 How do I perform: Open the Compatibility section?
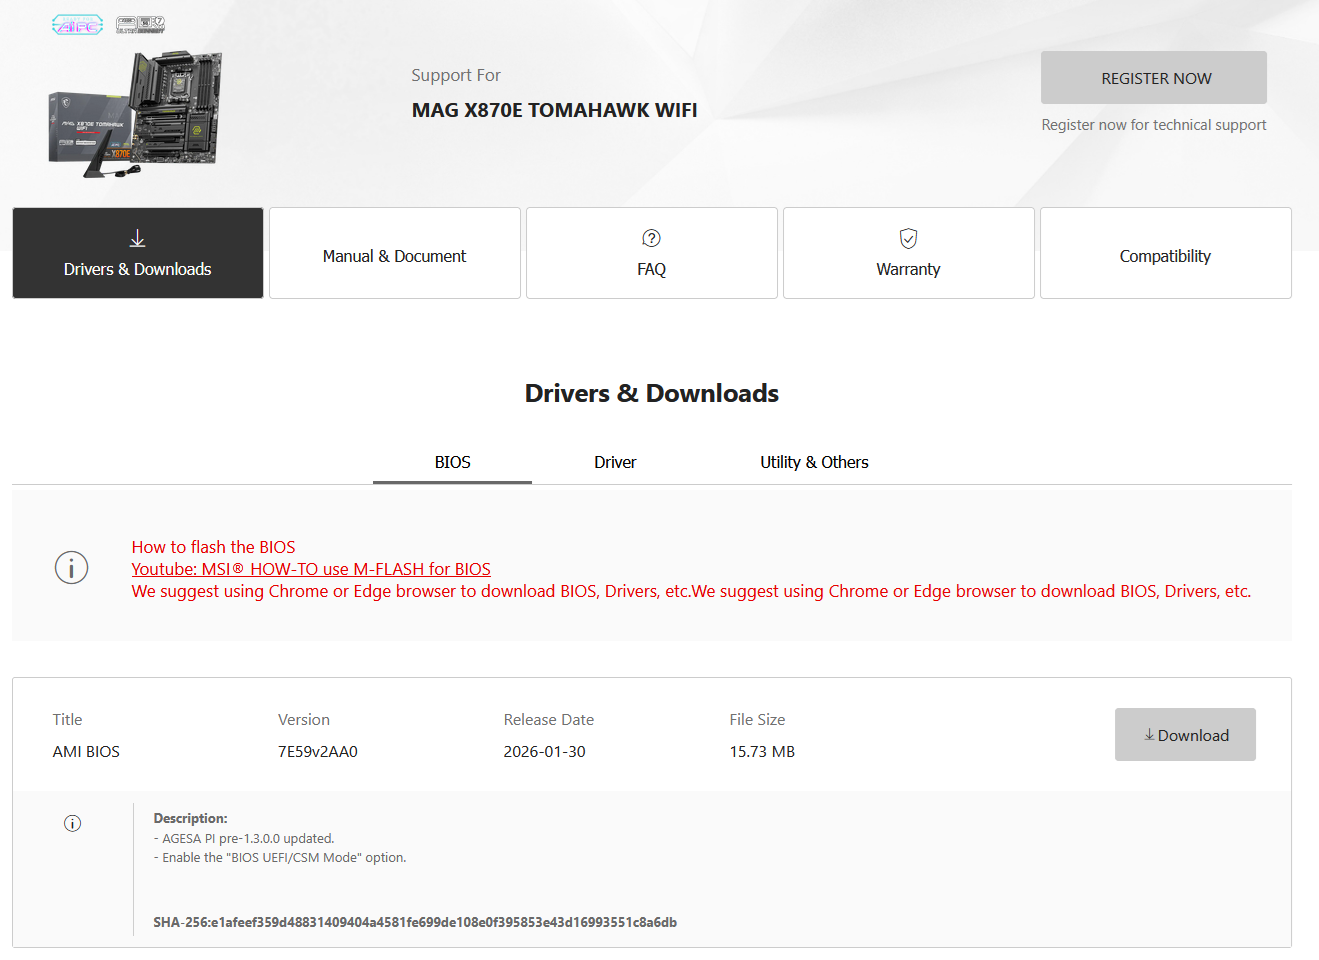[x=1166, y=253]
